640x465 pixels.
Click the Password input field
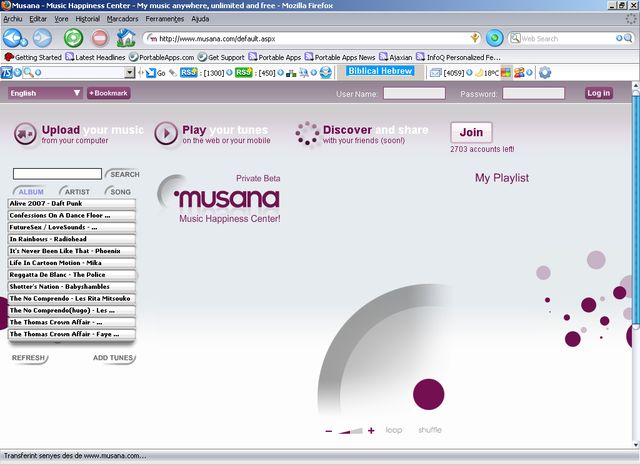(533, 93)
